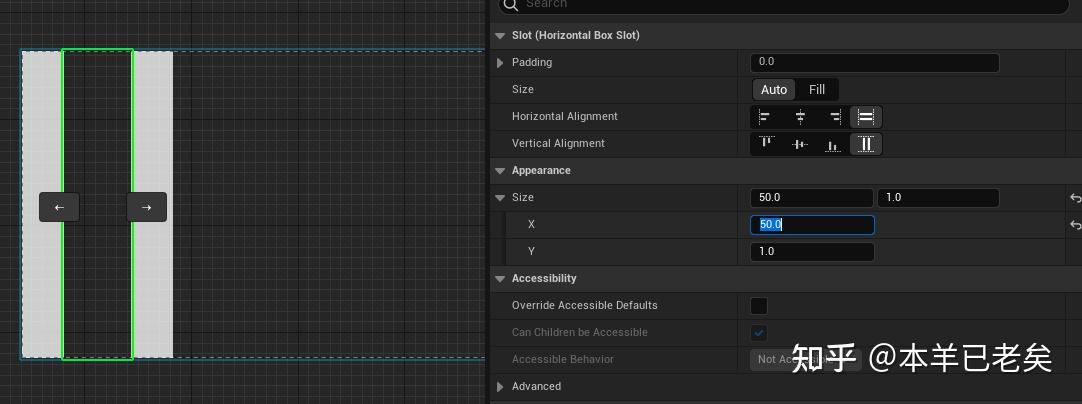Click the Size Y input field
Image resolution: width=1082 pixels, height=404 pixels.
coord(812,252)
